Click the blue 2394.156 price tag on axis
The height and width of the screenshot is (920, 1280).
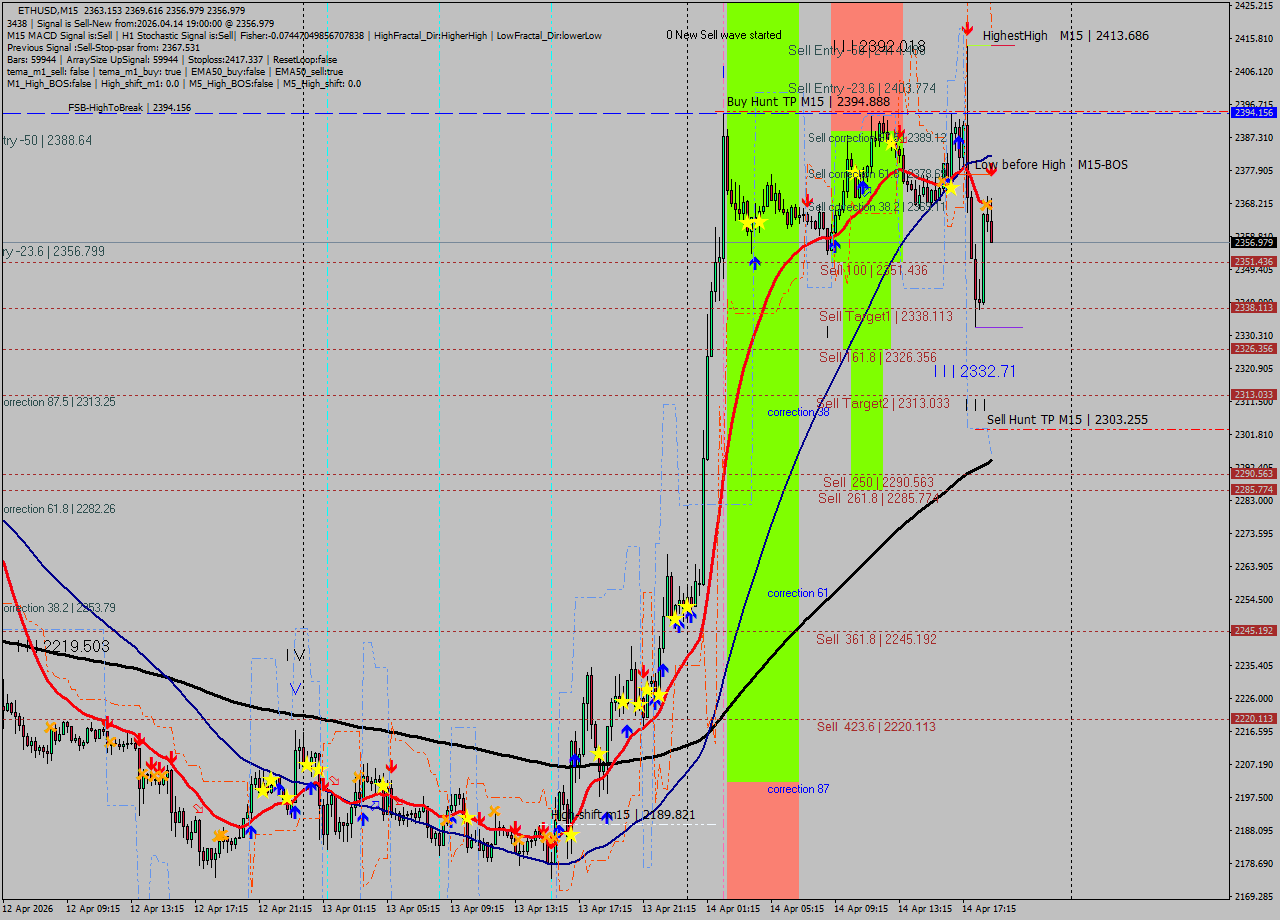(1253, 113)
